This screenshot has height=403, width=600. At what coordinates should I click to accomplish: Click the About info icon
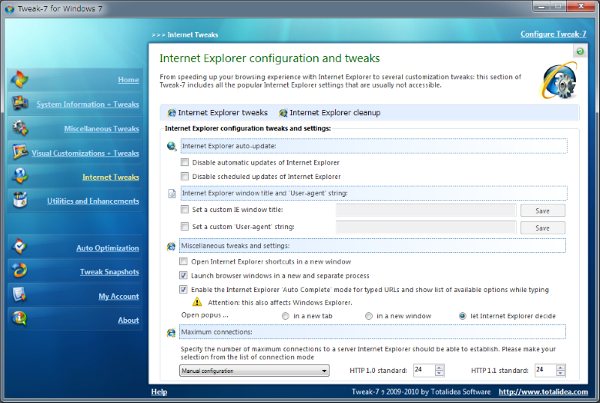click(20, 319)
